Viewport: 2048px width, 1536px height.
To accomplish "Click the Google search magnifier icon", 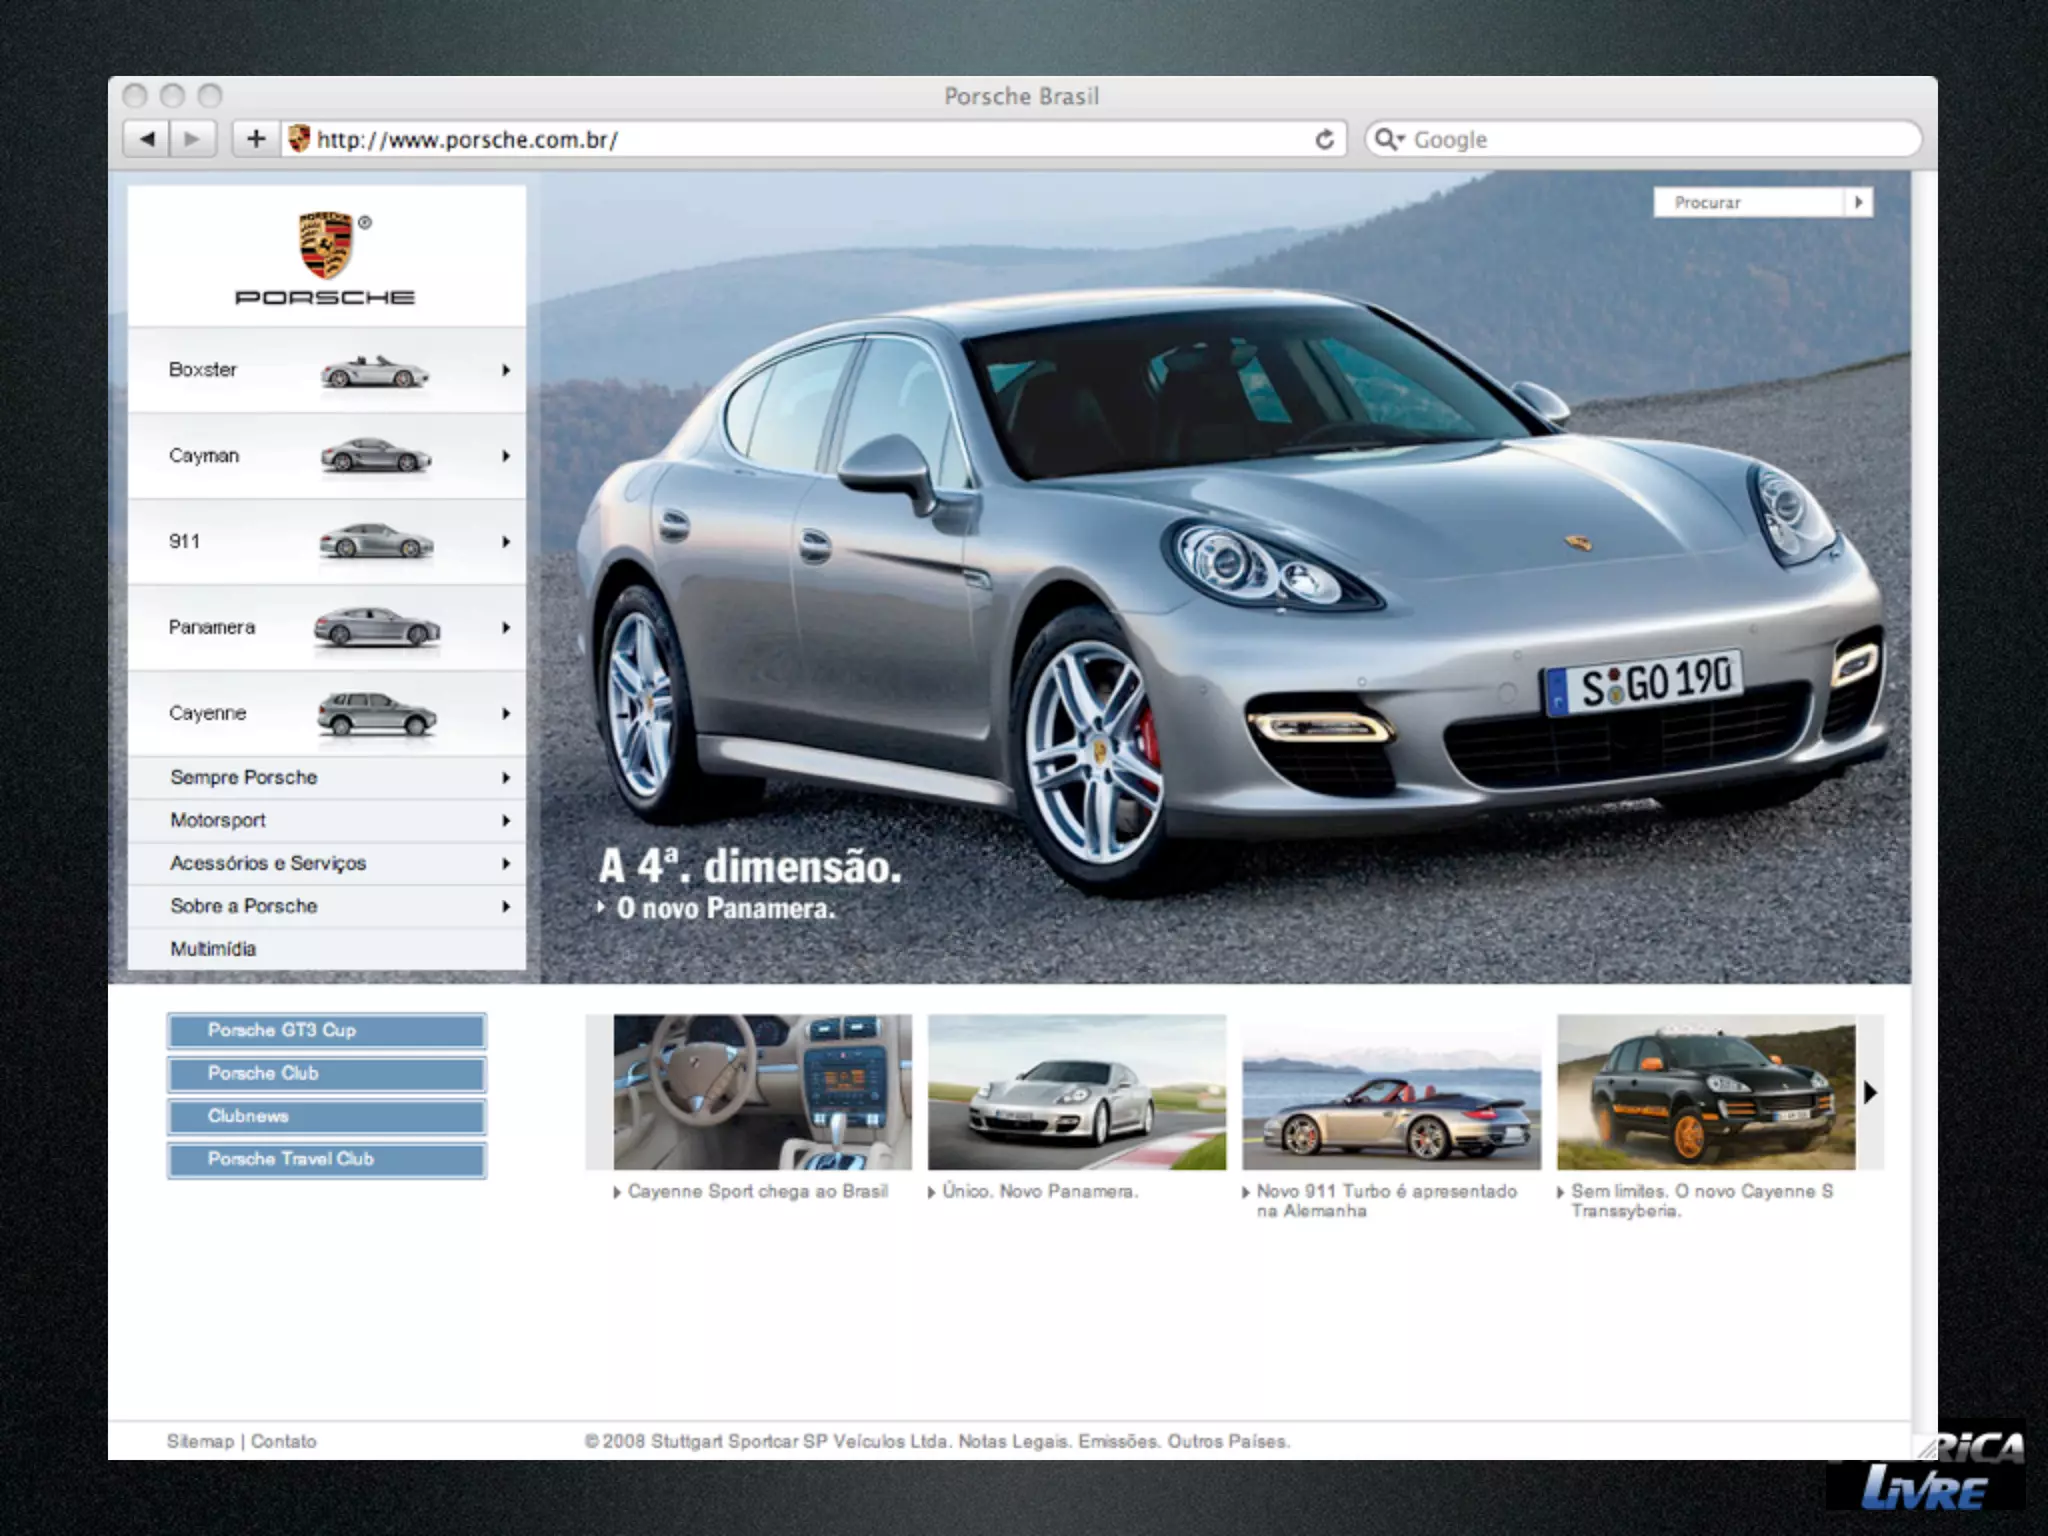I will pyautogui.click(x=1387, y=139).
